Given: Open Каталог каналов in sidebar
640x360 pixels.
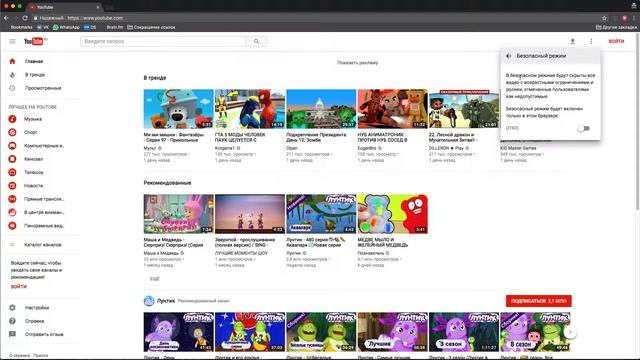Looking at the screenshot, I should pyautogui.click(x=42, y=245).
